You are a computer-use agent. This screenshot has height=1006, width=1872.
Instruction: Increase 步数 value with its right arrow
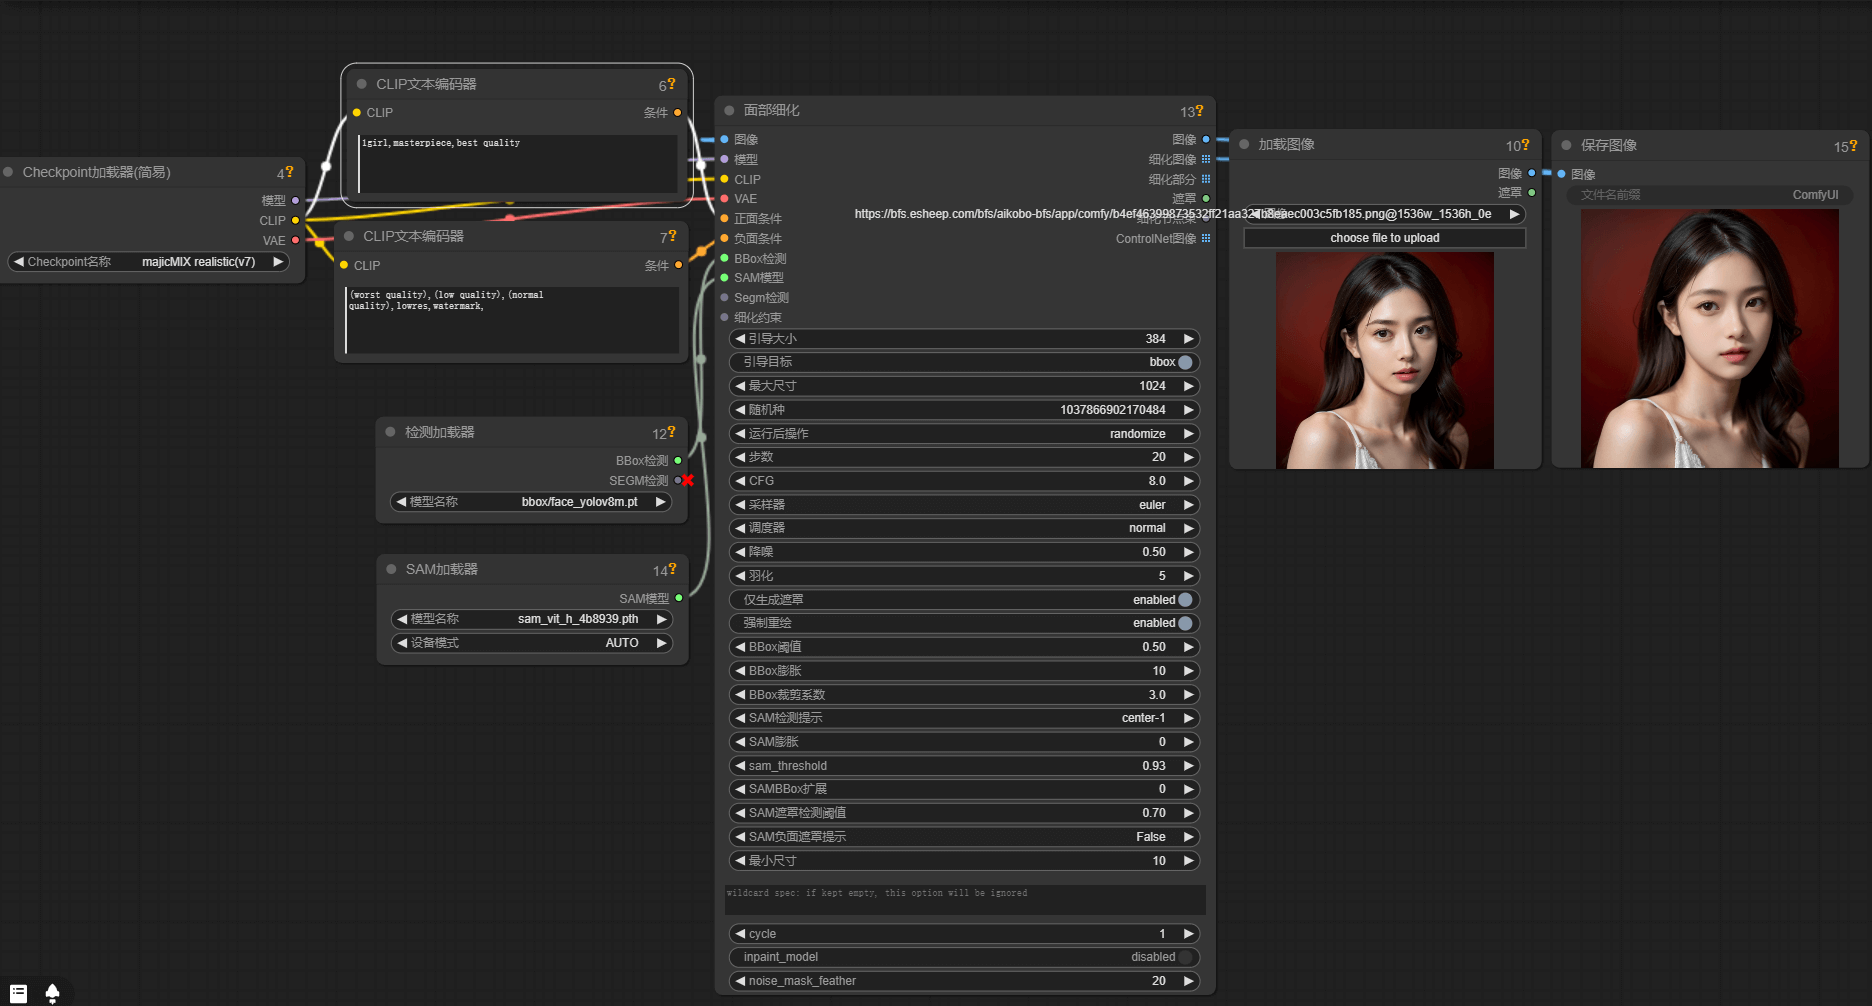(1188, 457)
